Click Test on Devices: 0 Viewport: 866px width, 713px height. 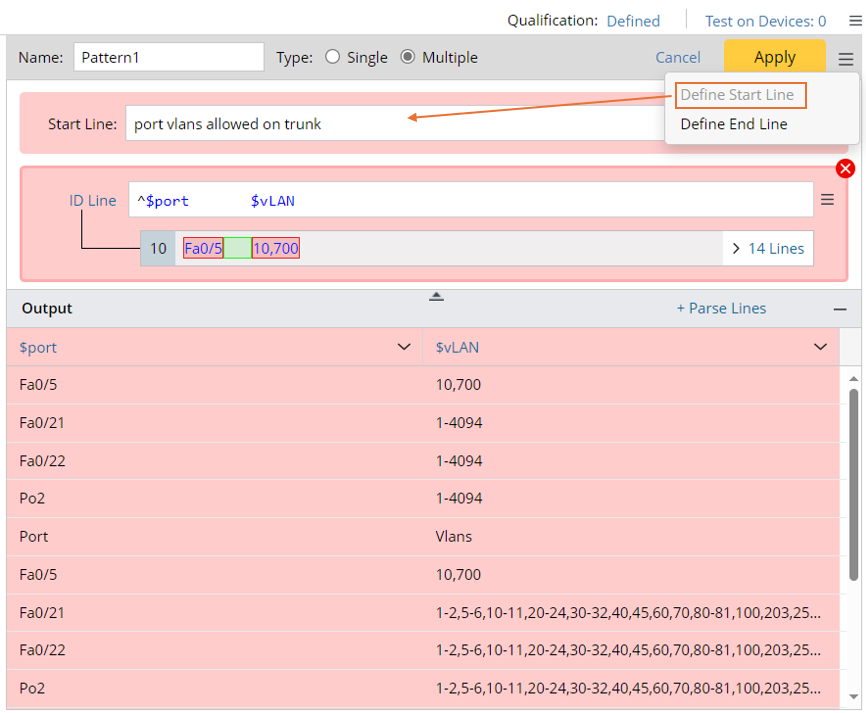765,20
